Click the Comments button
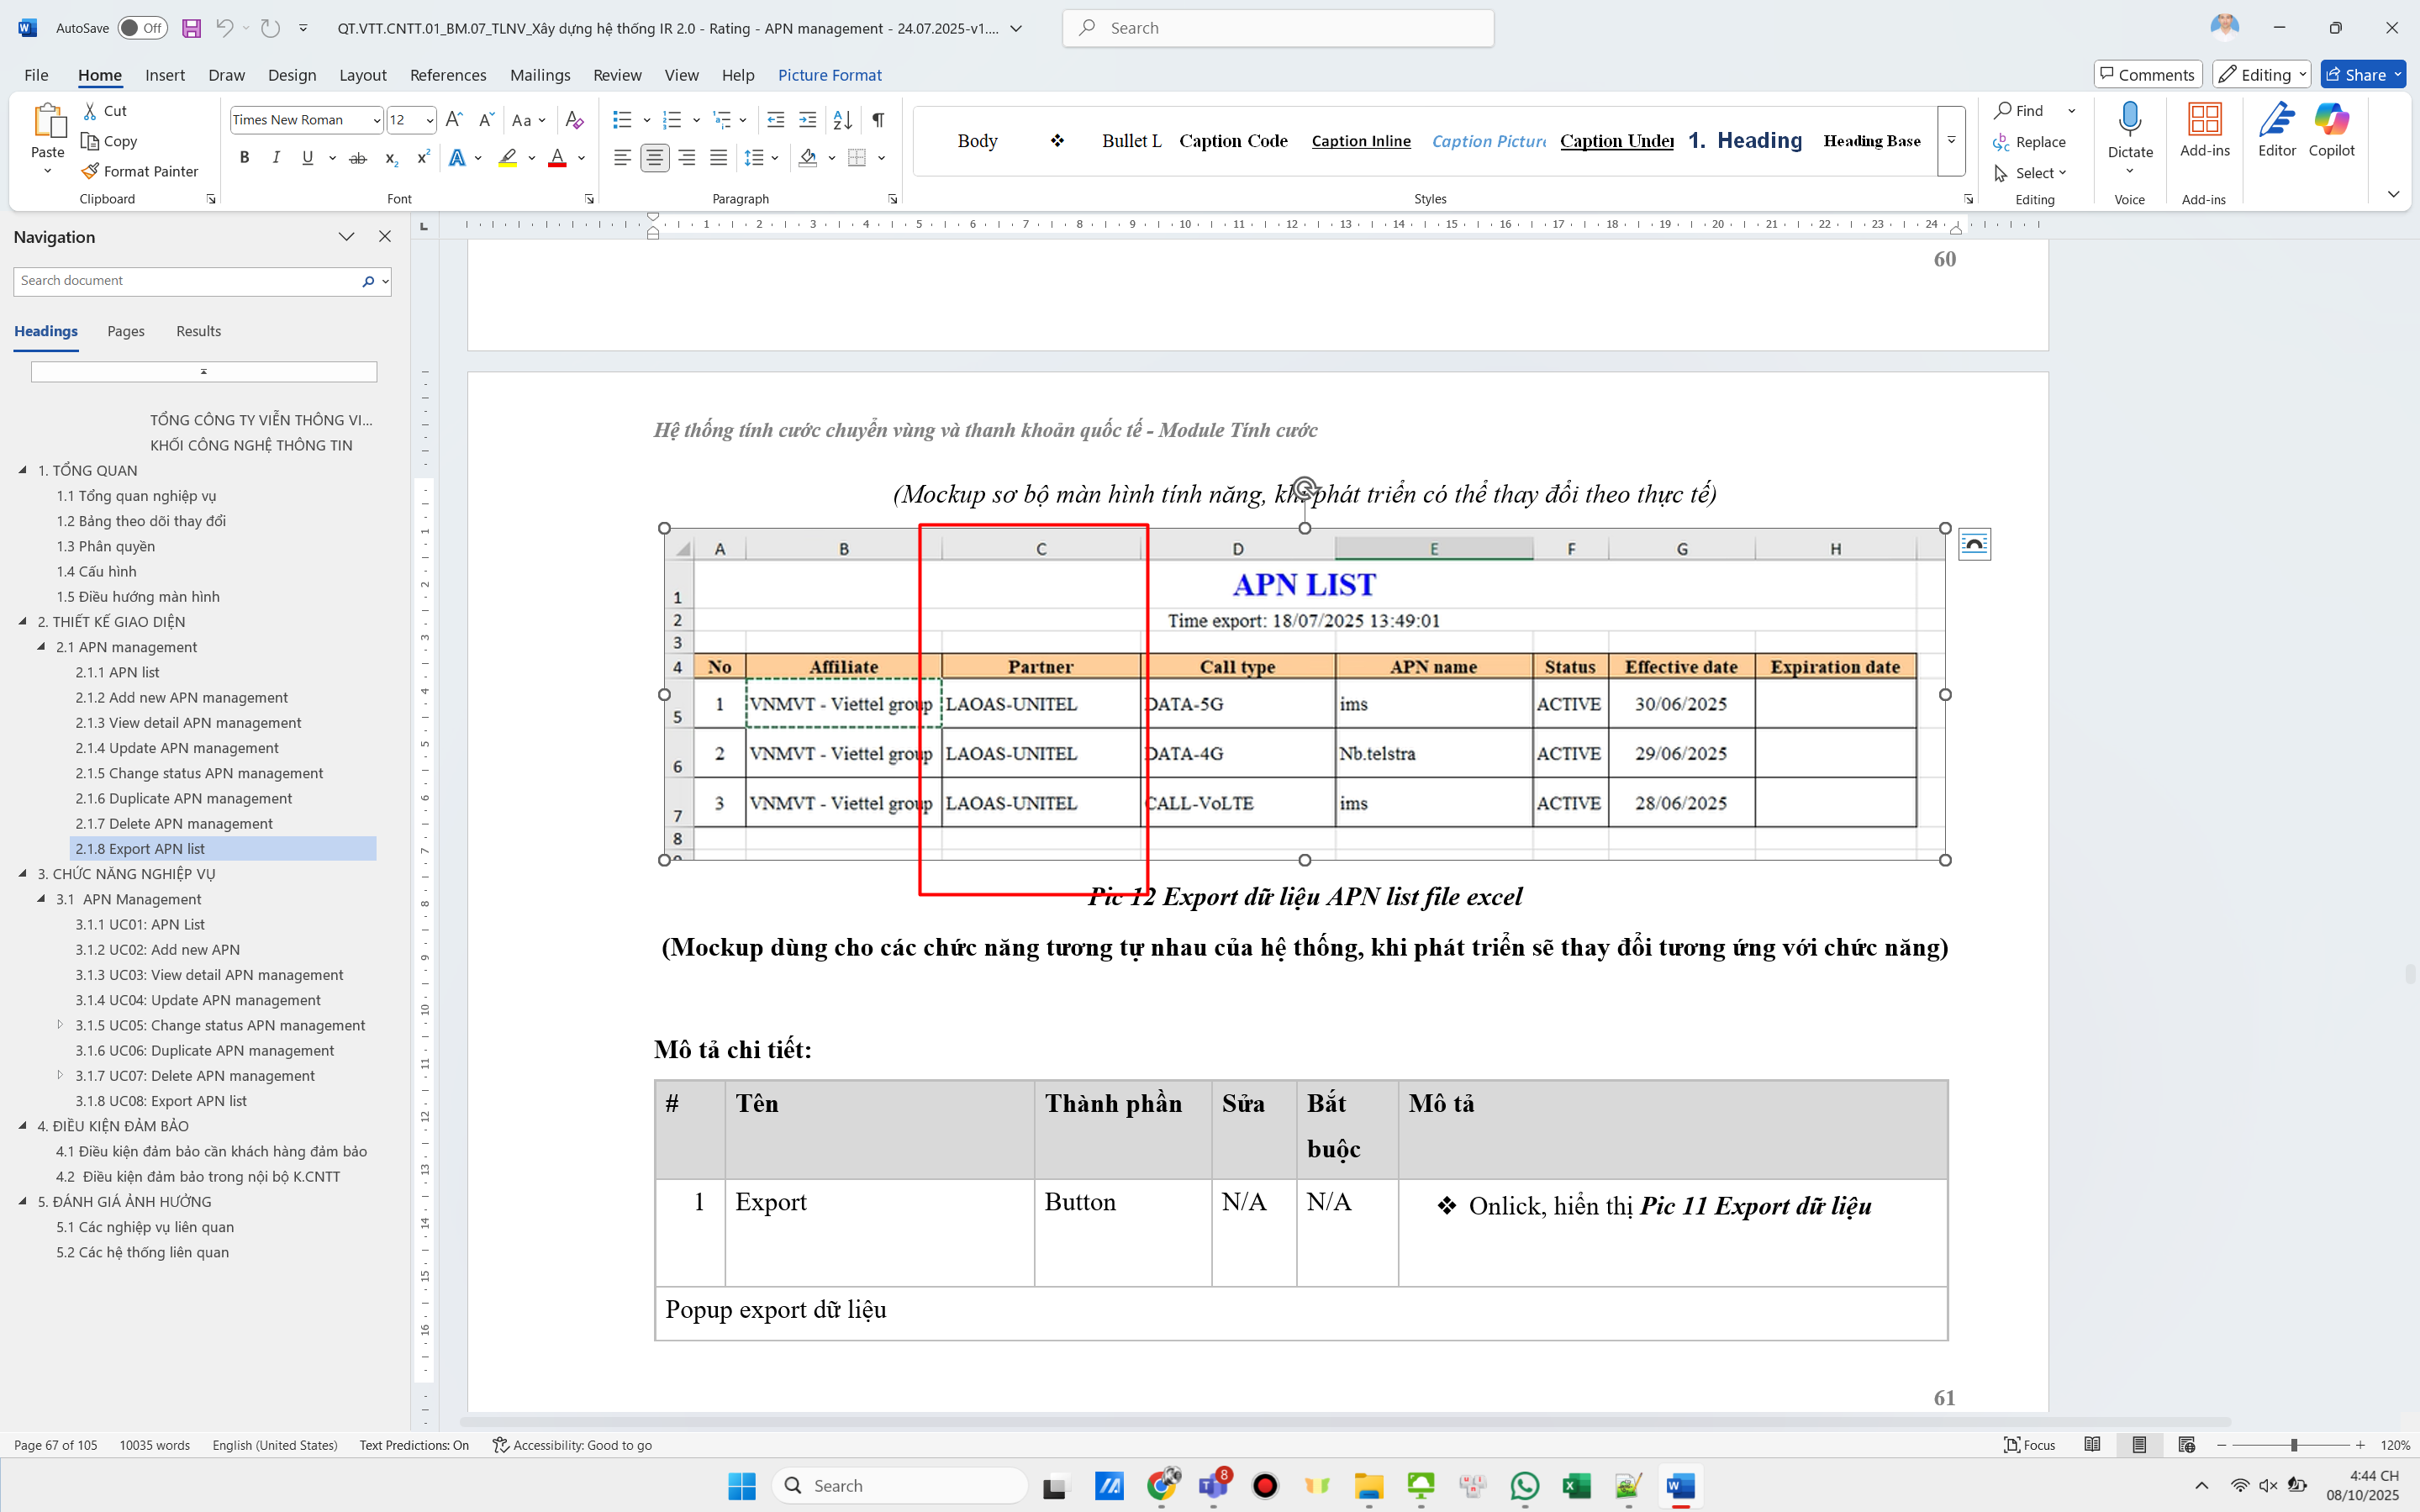The image size is (2420, 1512). click(2147, 75)
